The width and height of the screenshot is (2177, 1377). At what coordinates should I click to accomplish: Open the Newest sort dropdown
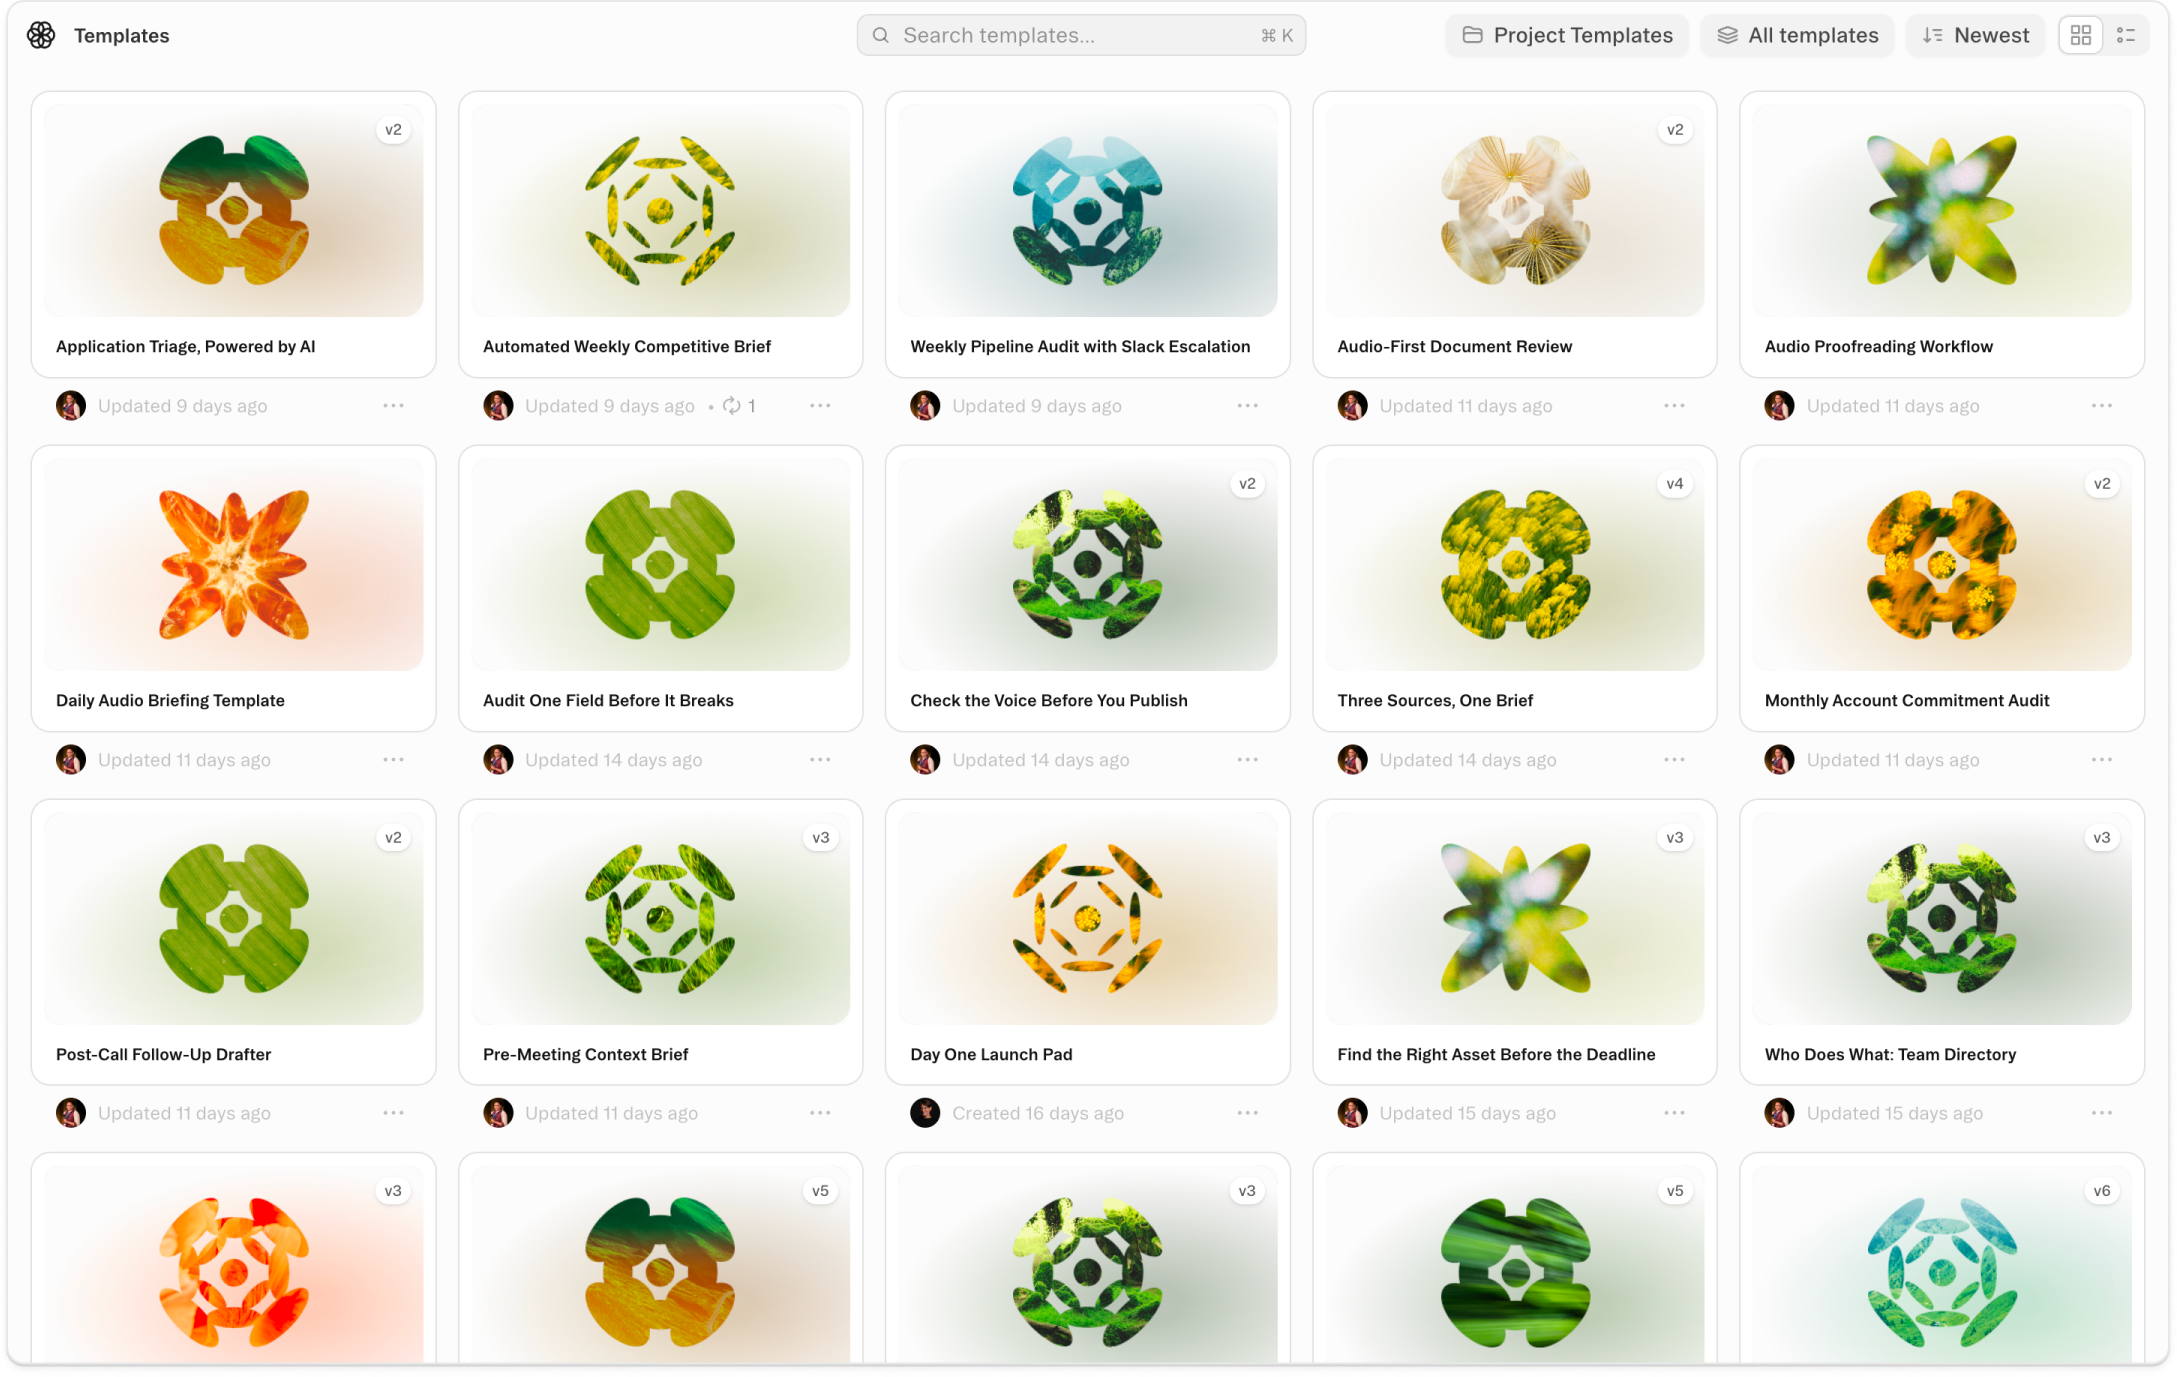(1975, 35)
